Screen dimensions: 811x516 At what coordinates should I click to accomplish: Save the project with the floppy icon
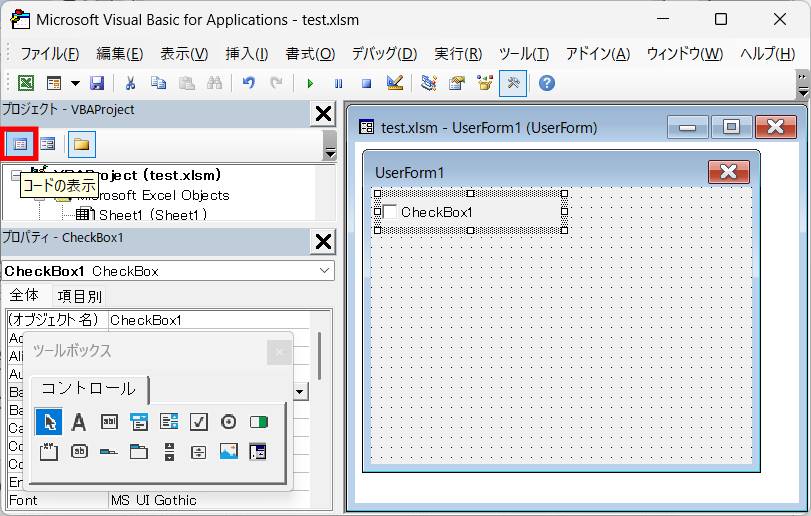point(97,83)
